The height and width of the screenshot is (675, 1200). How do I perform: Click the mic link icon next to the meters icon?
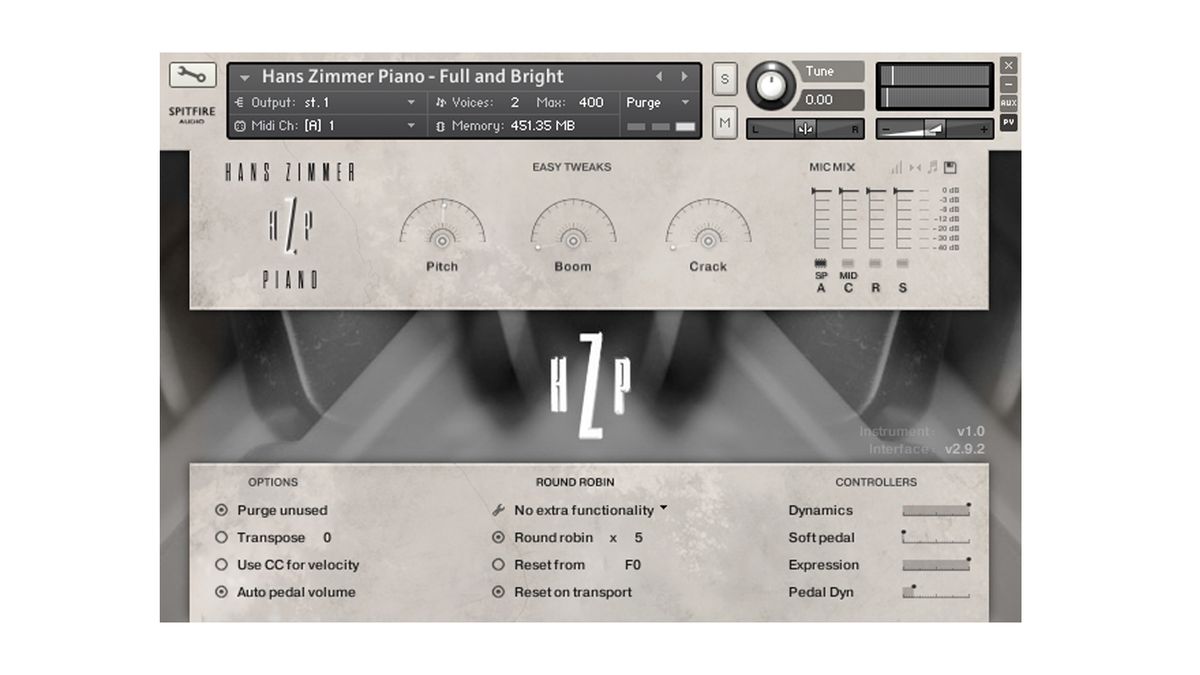[x=913, y=167]
